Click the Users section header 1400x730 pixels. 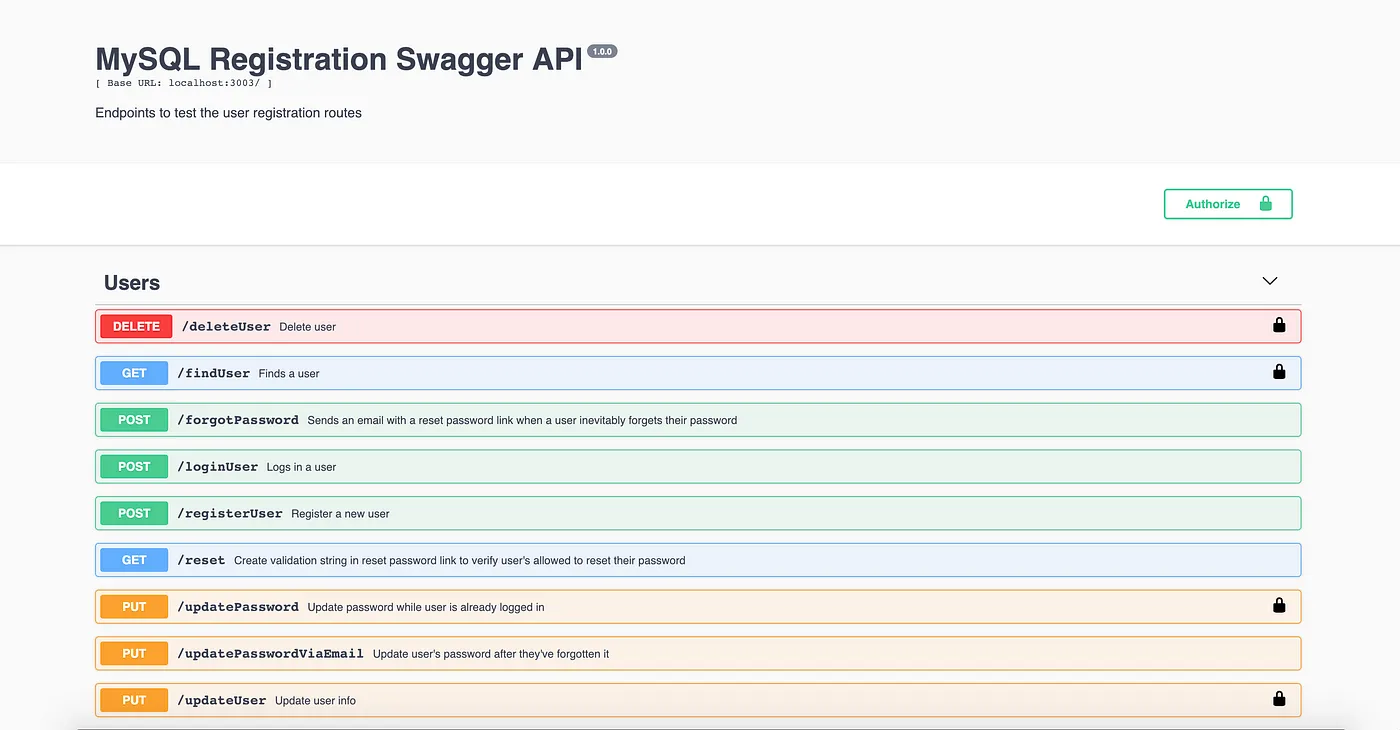pos(131,282)
